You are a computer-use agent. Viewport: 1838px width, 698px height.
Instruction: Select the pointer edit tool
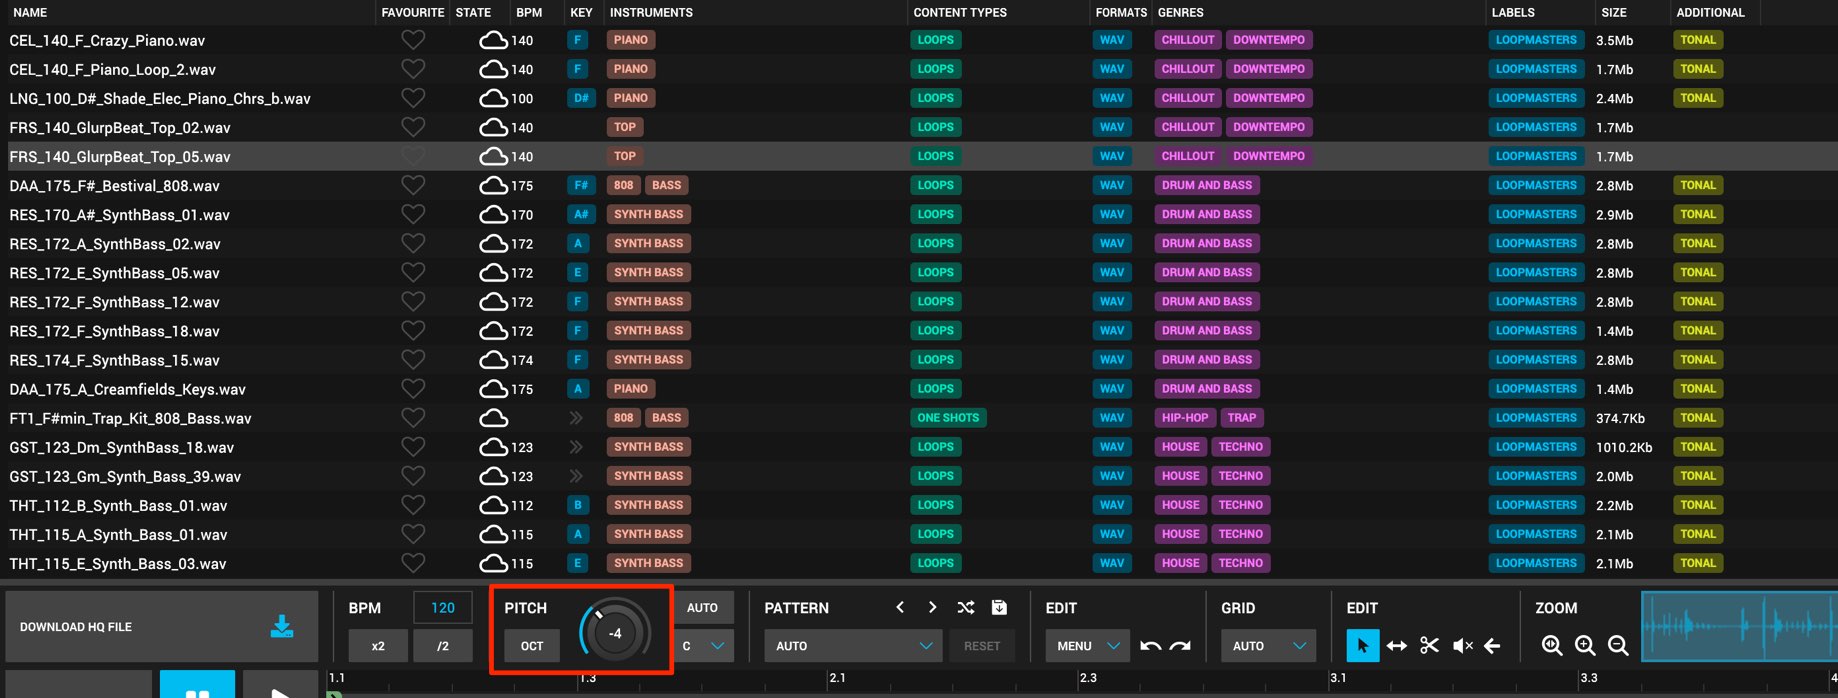click(x=1362, y=645)
